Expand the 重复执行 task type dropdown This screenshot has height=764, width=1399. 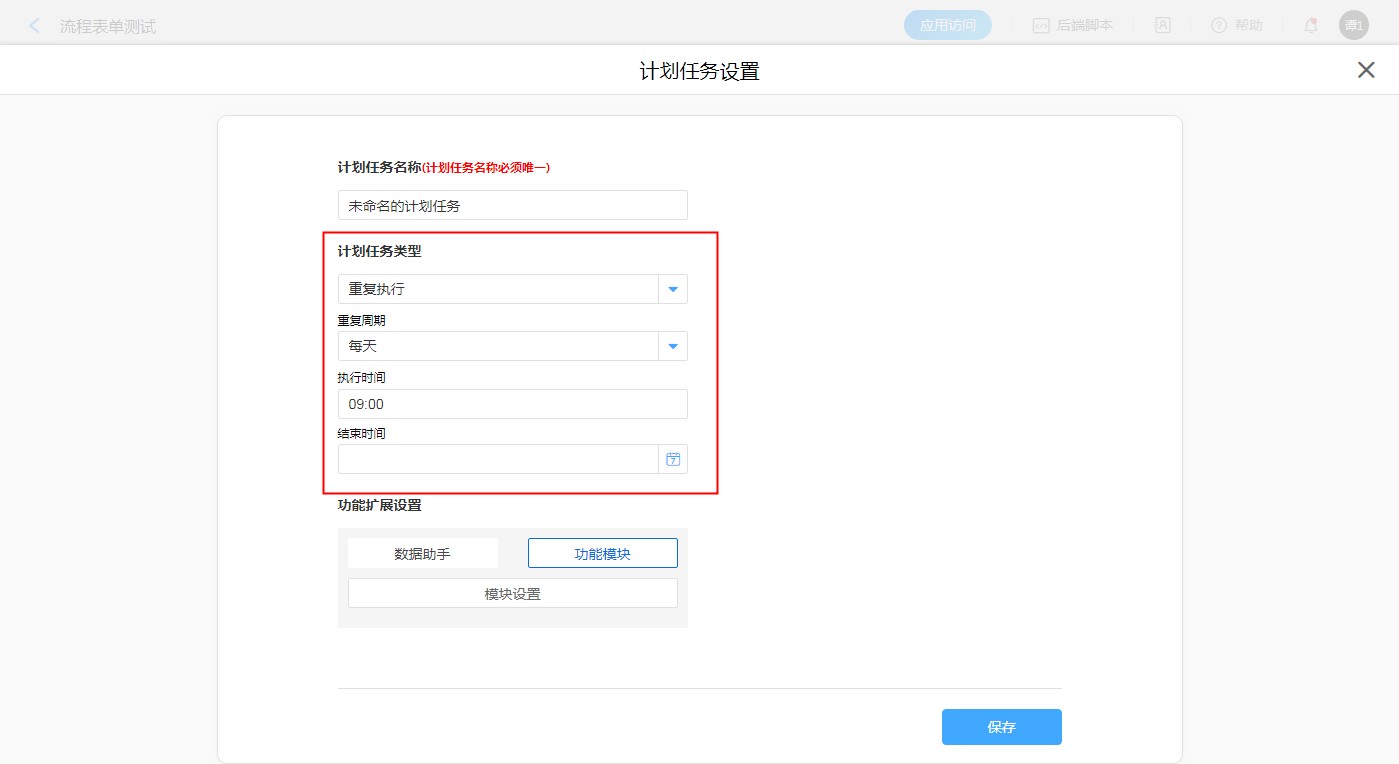click(673, 289)
